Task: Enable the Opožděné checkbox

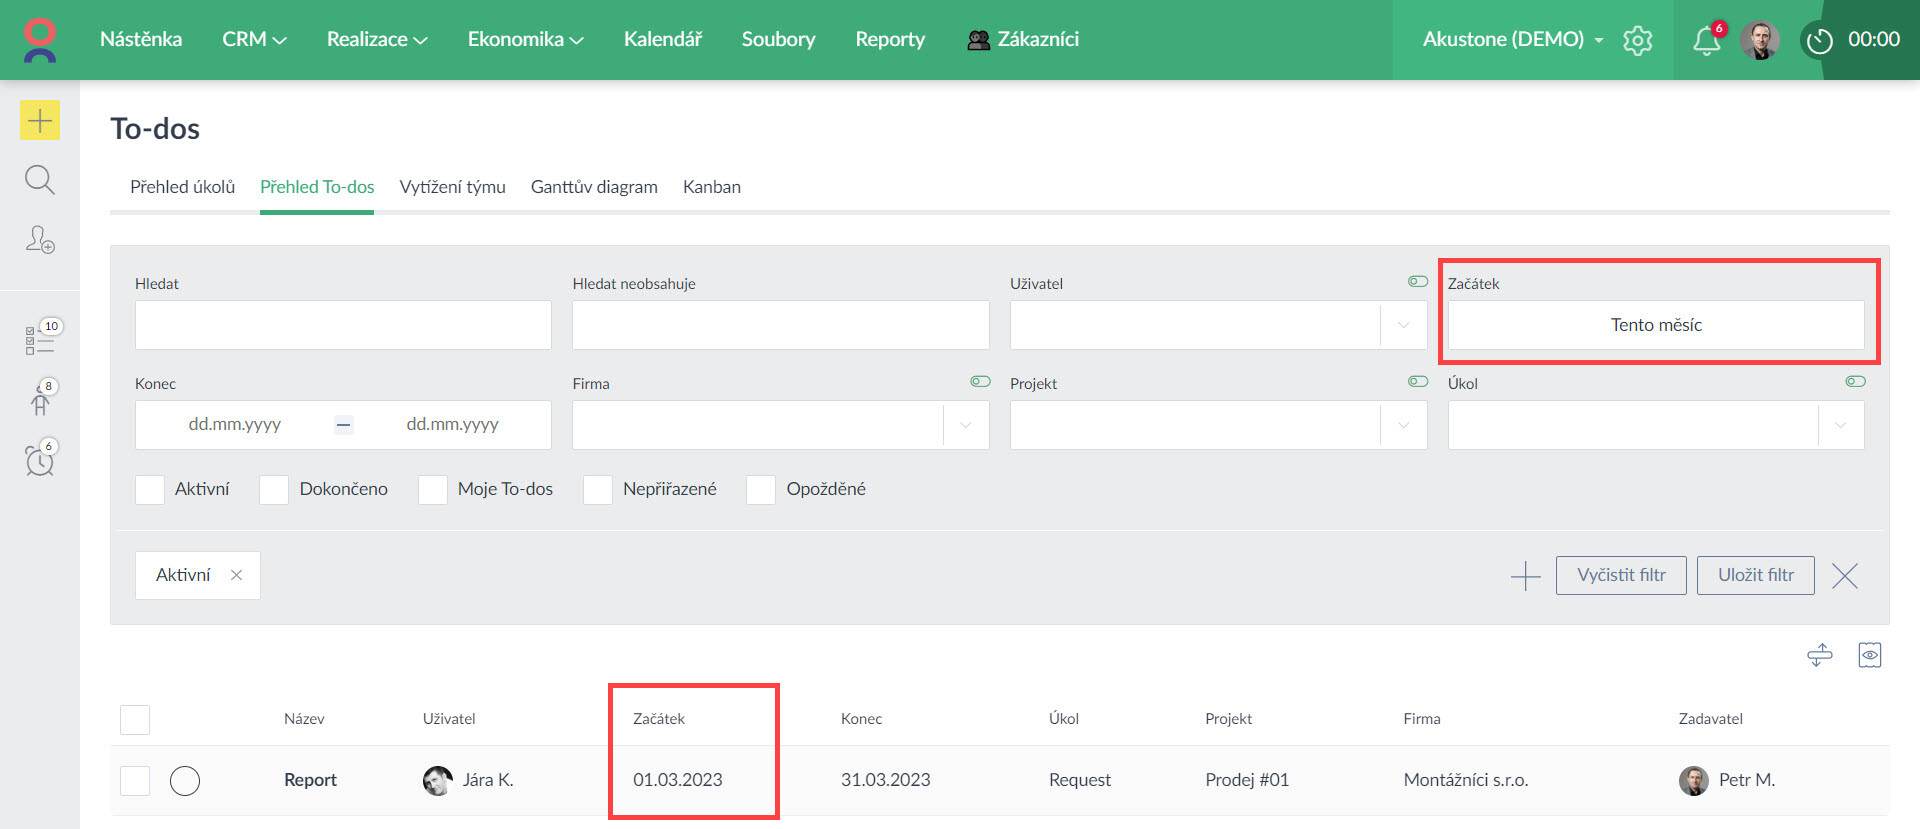Action: (761, 490)
